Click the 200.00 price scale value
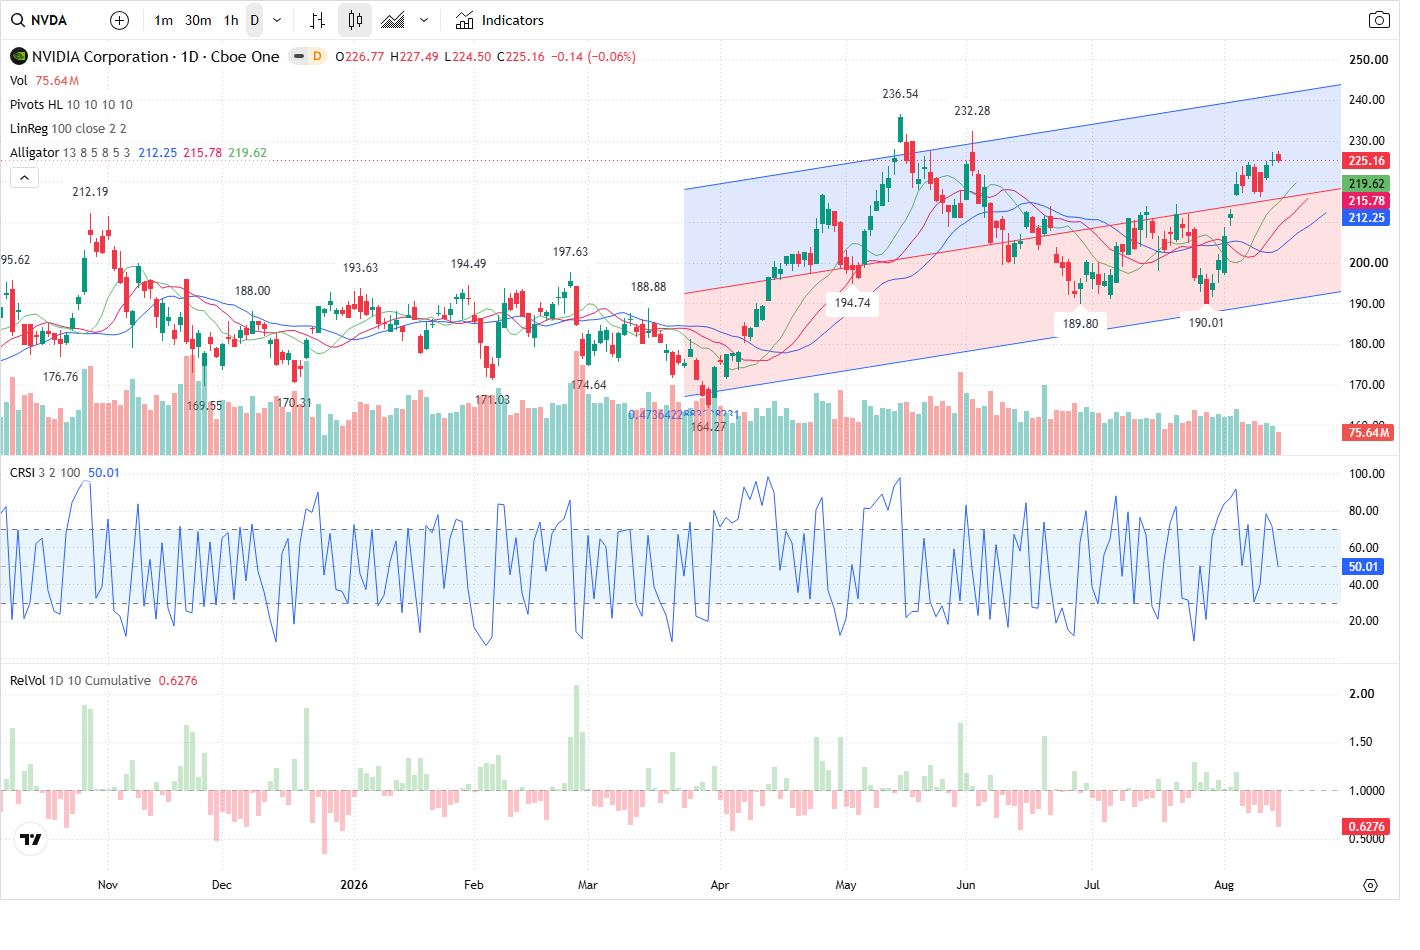 (1368, 263)
